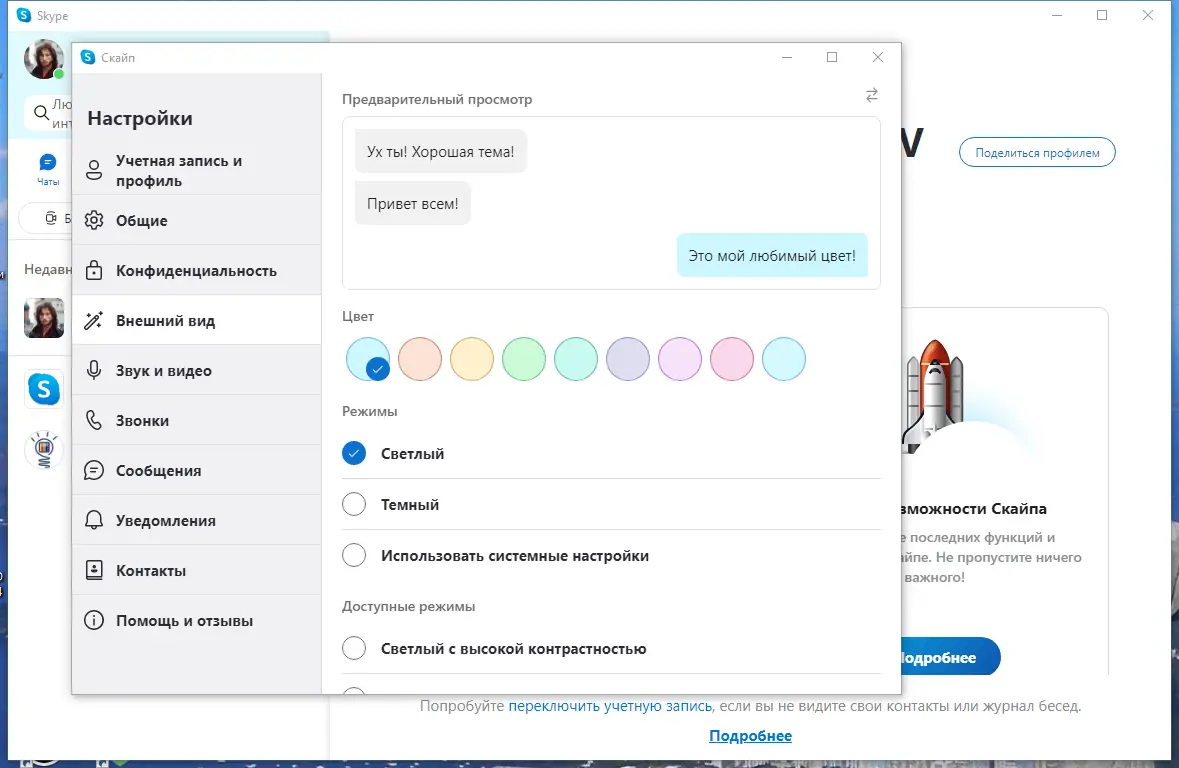
Task: Open Общие settings section
Action: pos(197,220)
